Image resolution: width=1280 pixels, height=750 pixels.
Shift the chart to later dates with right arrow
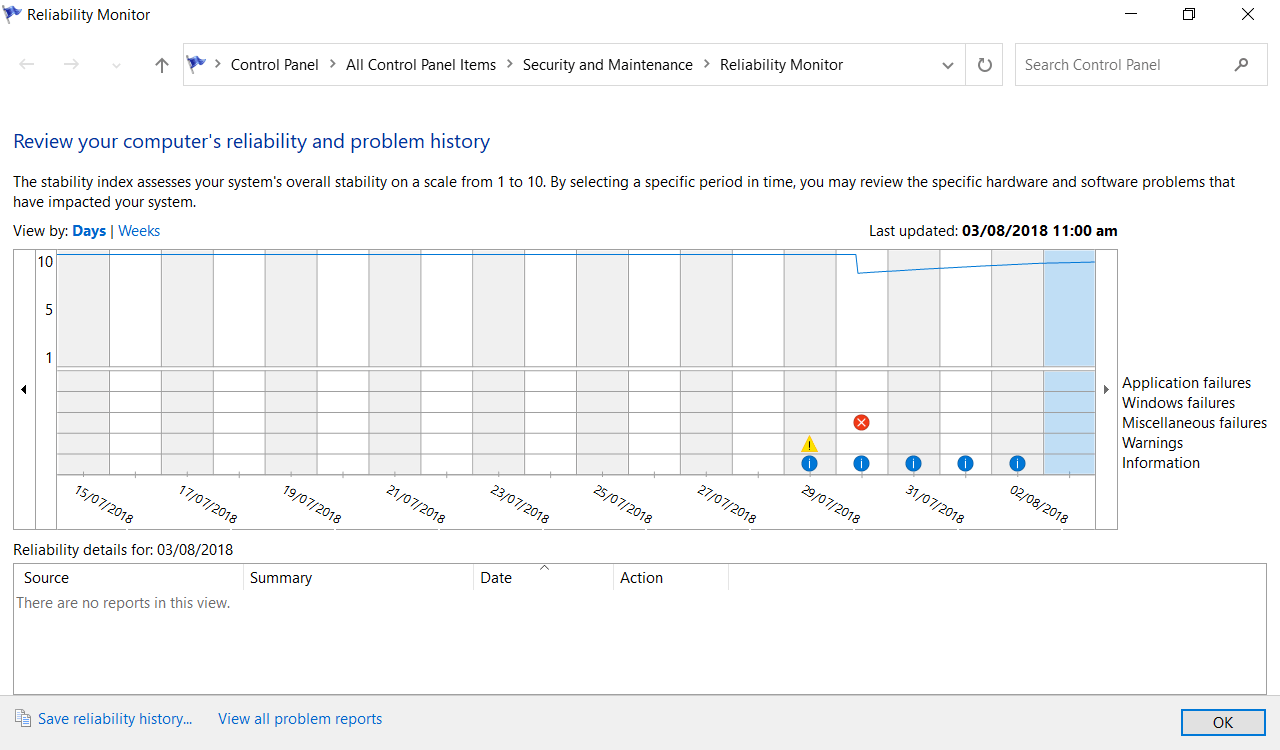1106,389
